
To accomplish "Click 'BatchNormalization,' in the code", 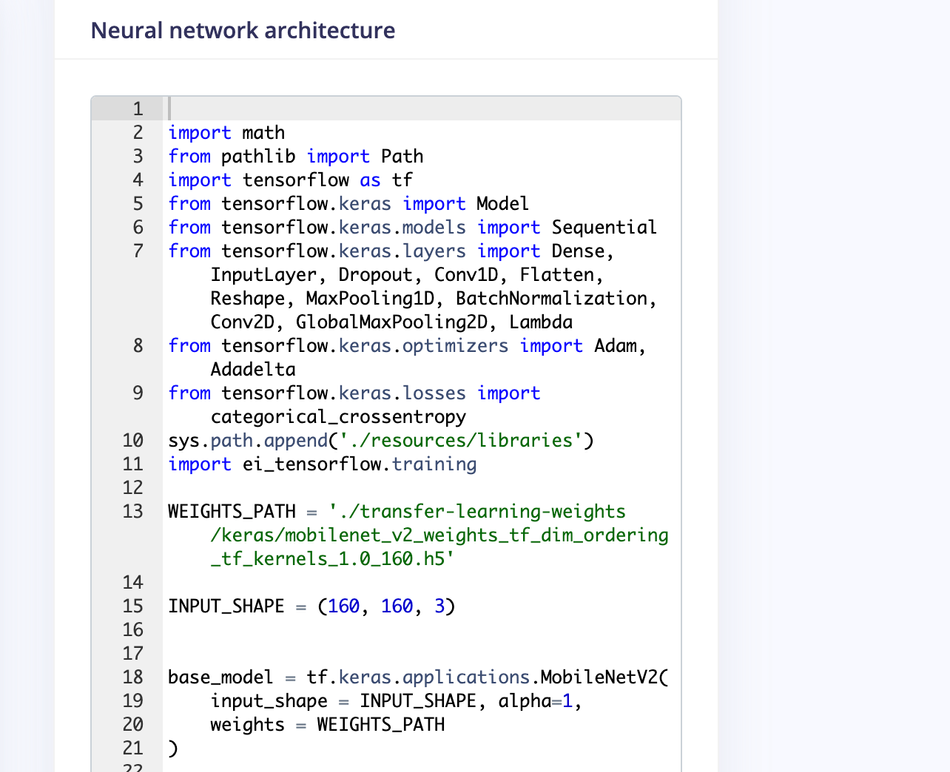I will pos(556,298).
